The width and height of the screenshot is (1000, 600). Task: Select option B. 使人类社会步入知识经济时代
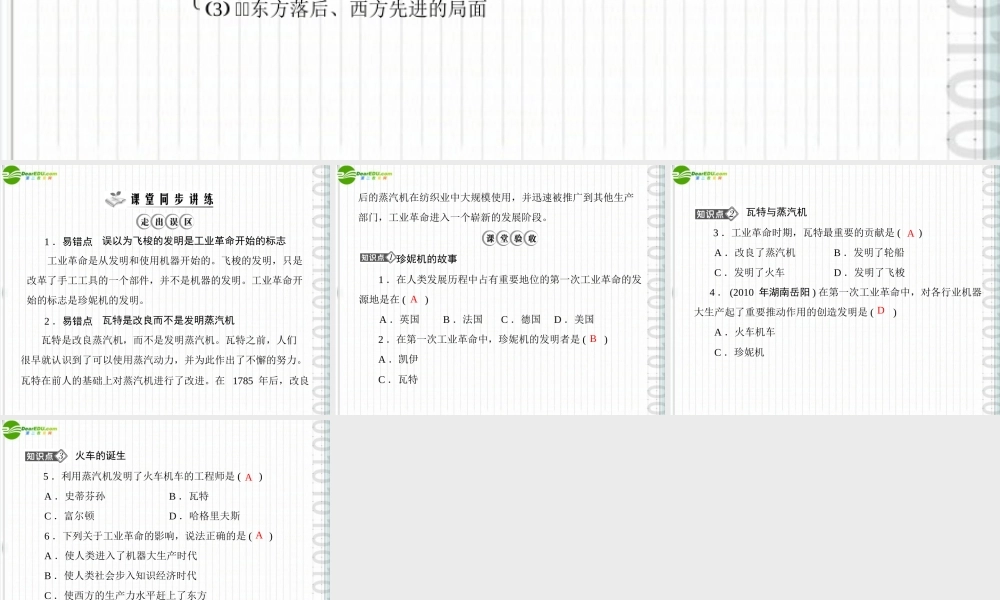[121, 575]
